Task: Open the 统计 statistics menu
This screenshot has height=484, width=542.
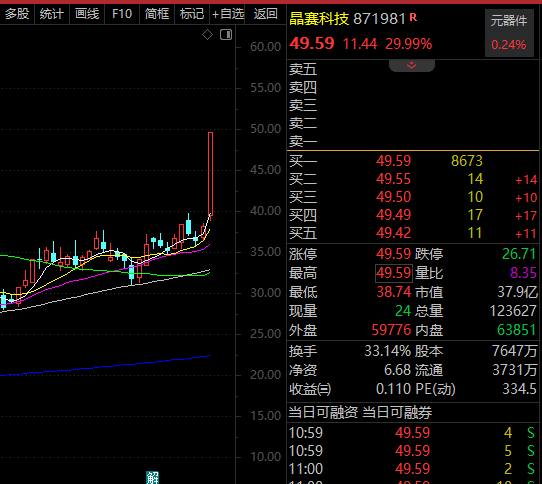Action: tap(52, 14)
